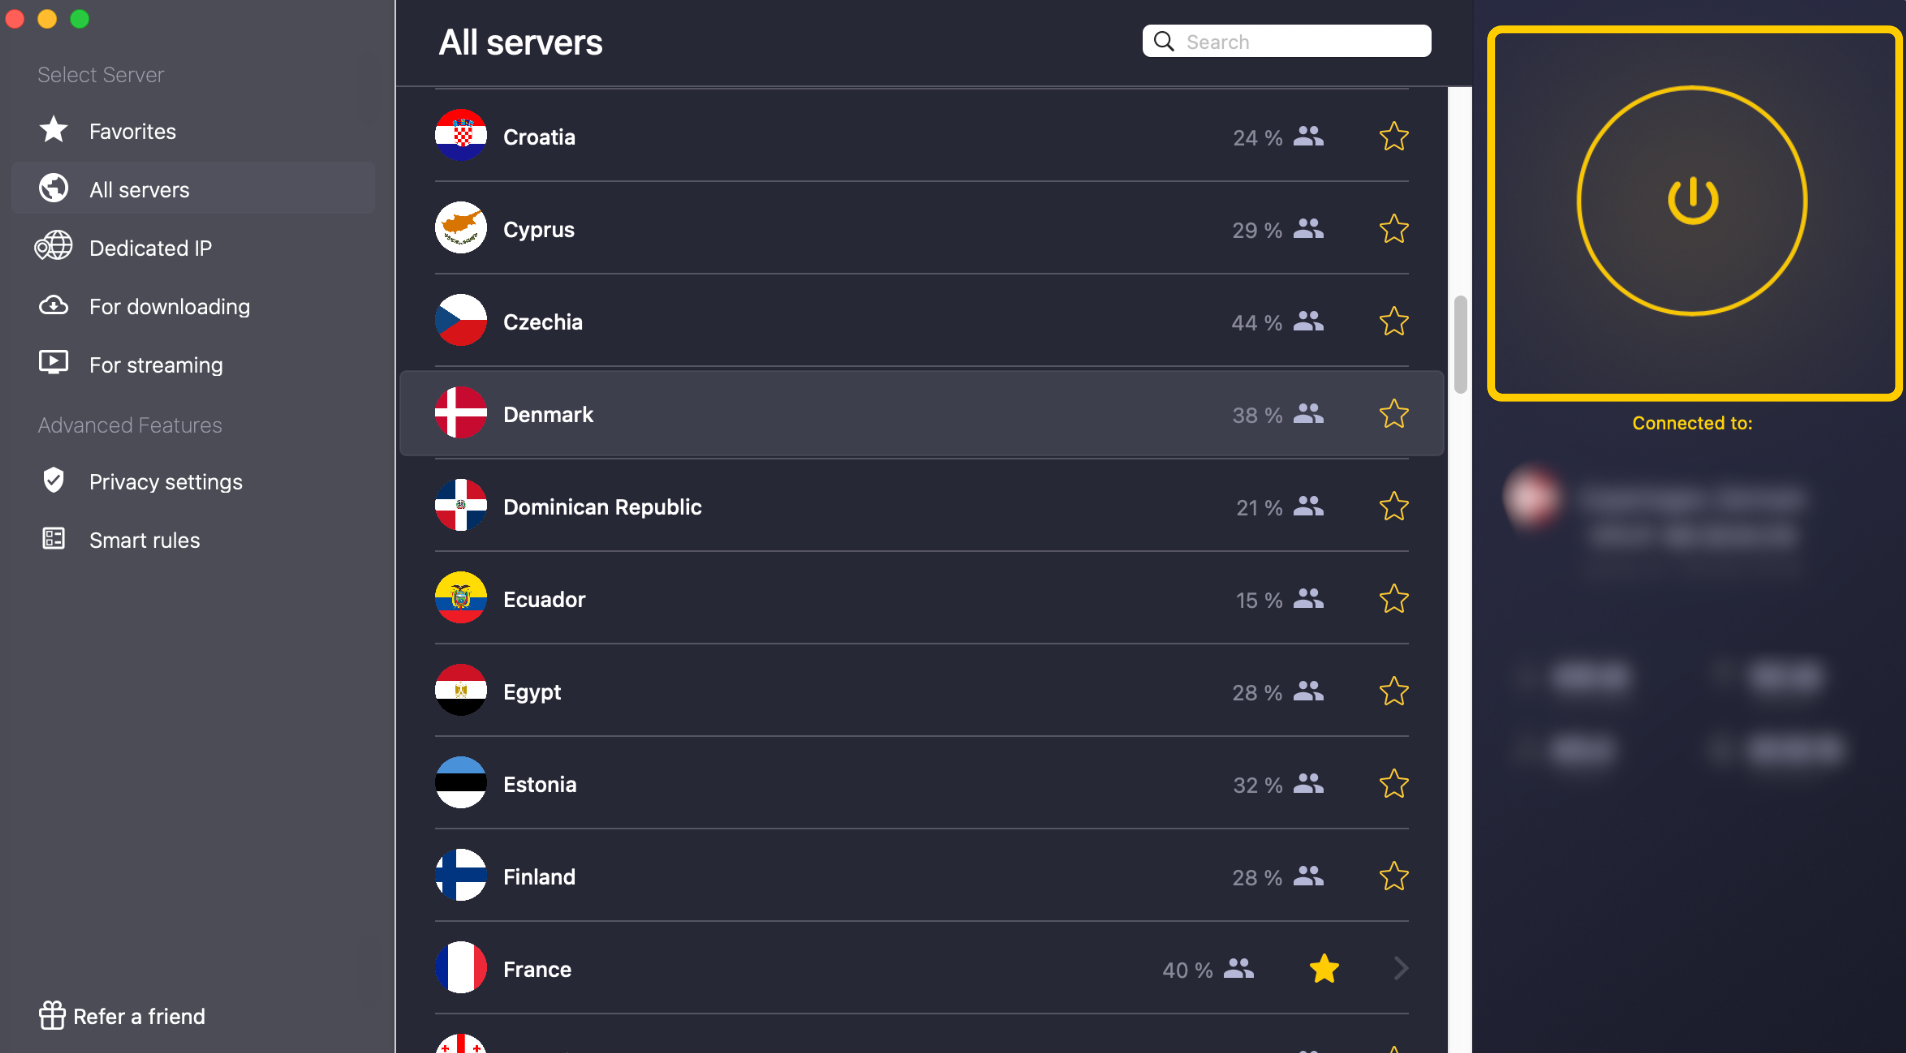Open the For downloading icon

coord(53,306)
